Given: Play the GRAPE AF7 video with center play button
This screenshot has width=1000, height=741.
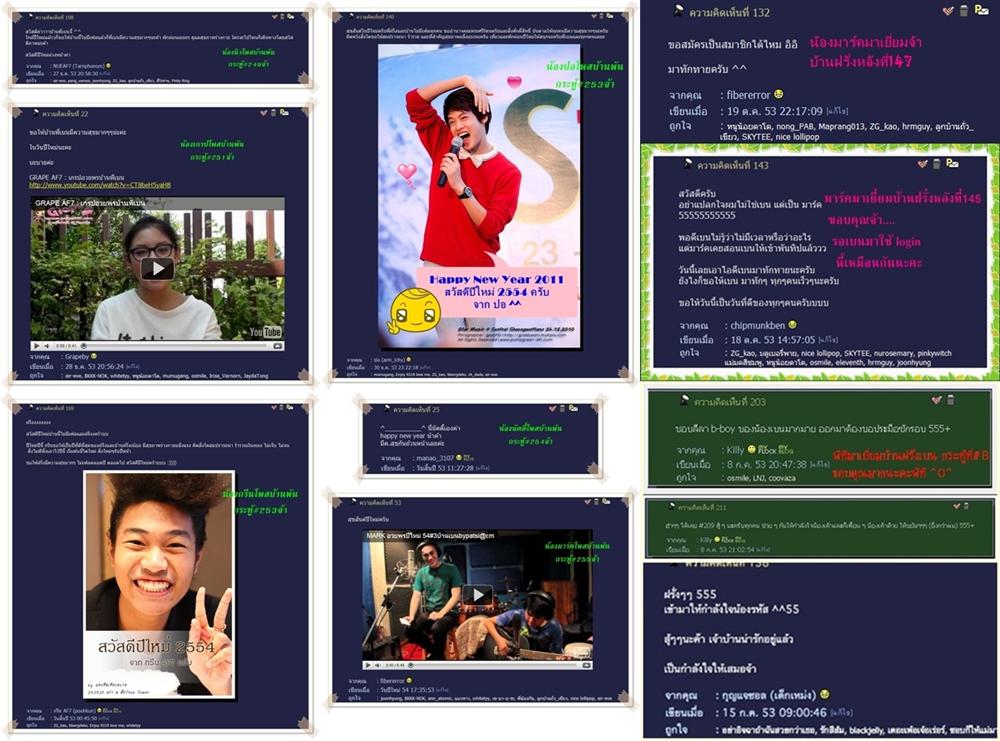Looking at the screenshot, I should (157, 268).
